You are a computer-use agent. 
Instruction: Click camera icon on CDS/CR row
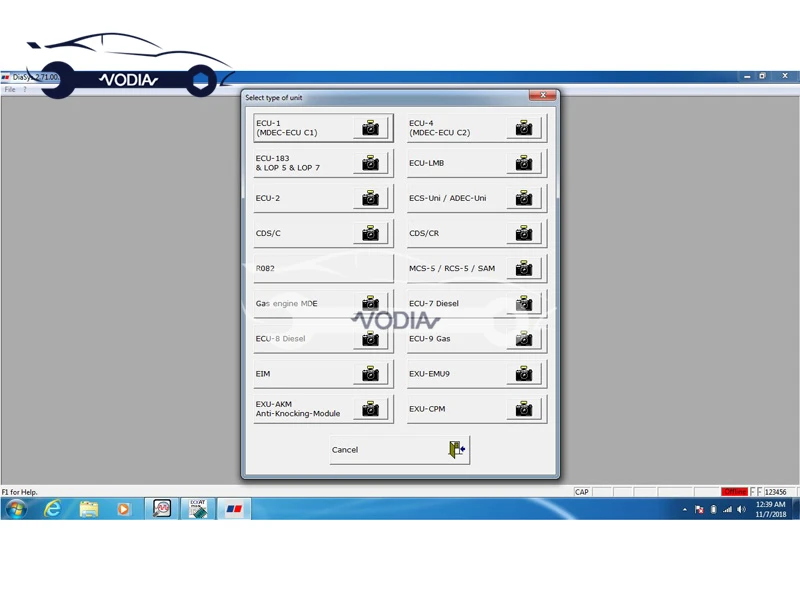[x=524, y=233]
